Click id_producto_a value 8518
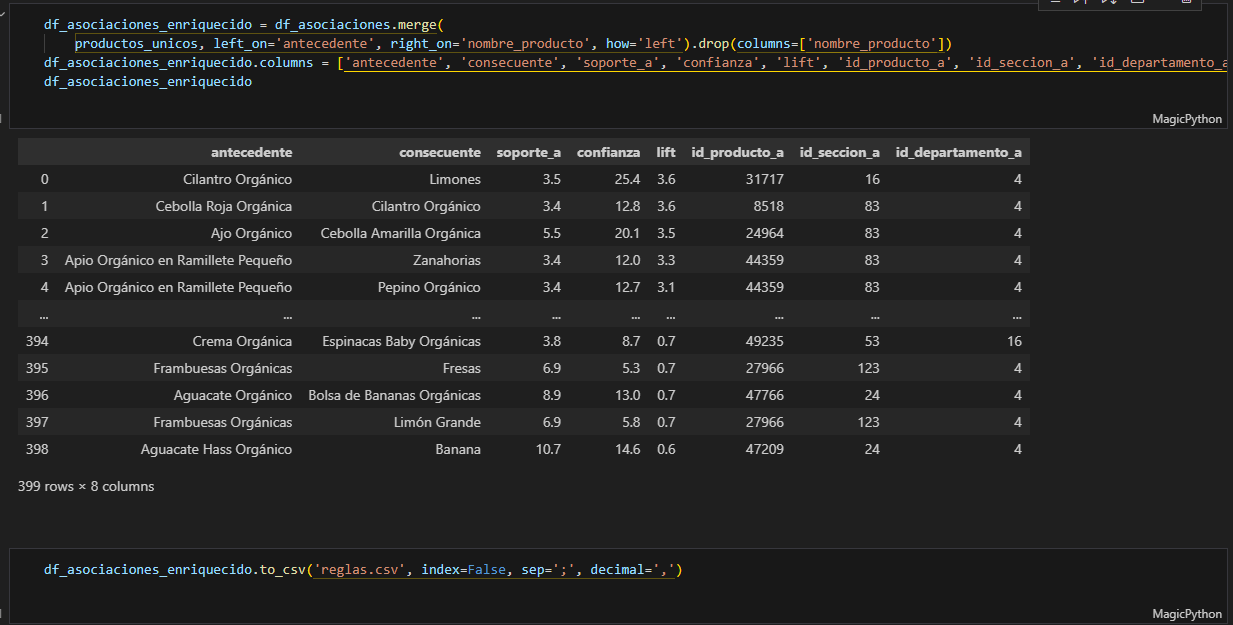The image size is (1233, 625). click(x=769, y=206)
